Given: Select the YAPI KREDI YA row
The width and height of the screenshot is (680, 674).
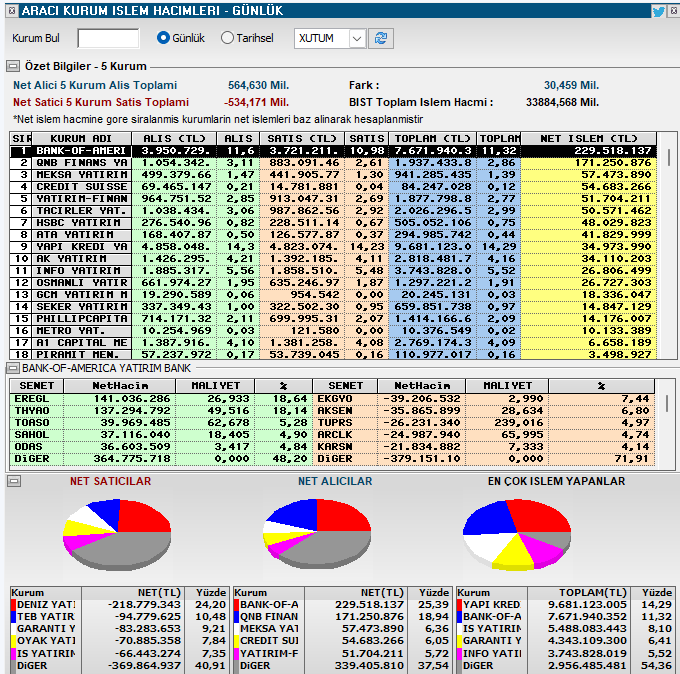Looking at the screenshot, I should click(333, 246).
